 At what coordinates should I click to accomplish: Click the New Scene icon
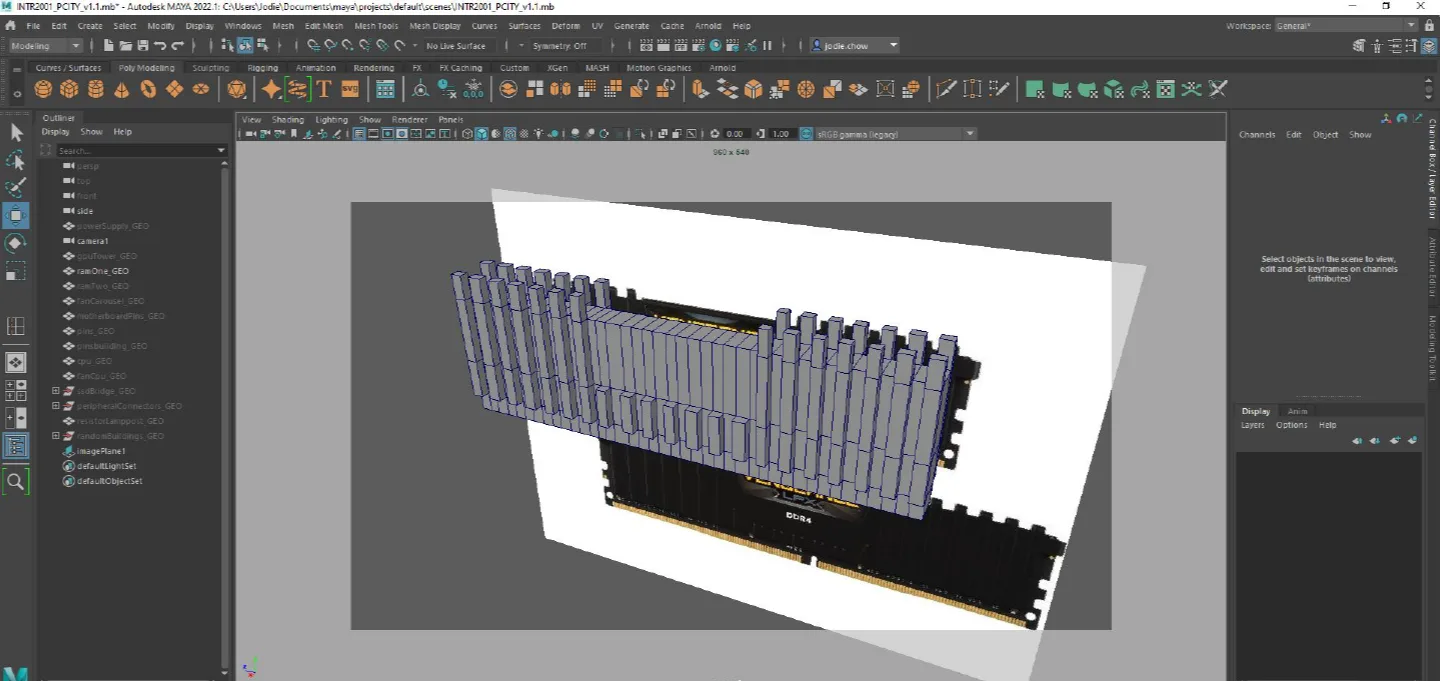108,45
